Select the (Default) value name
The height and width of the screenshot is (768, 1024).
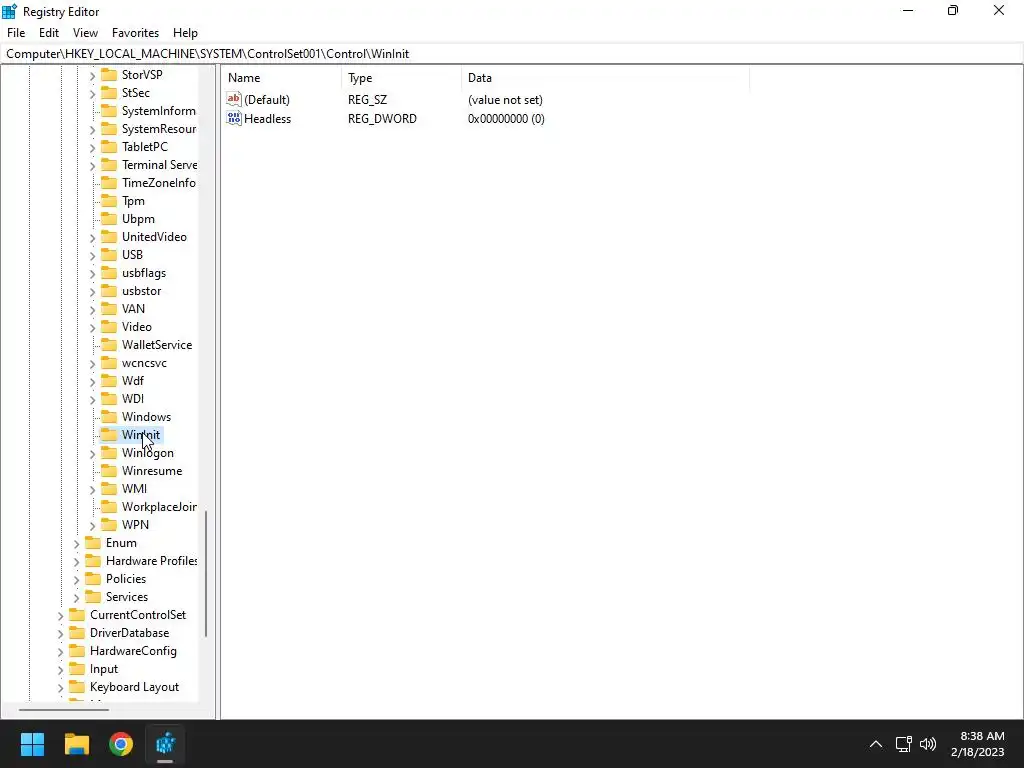click(x=266, y=100)
